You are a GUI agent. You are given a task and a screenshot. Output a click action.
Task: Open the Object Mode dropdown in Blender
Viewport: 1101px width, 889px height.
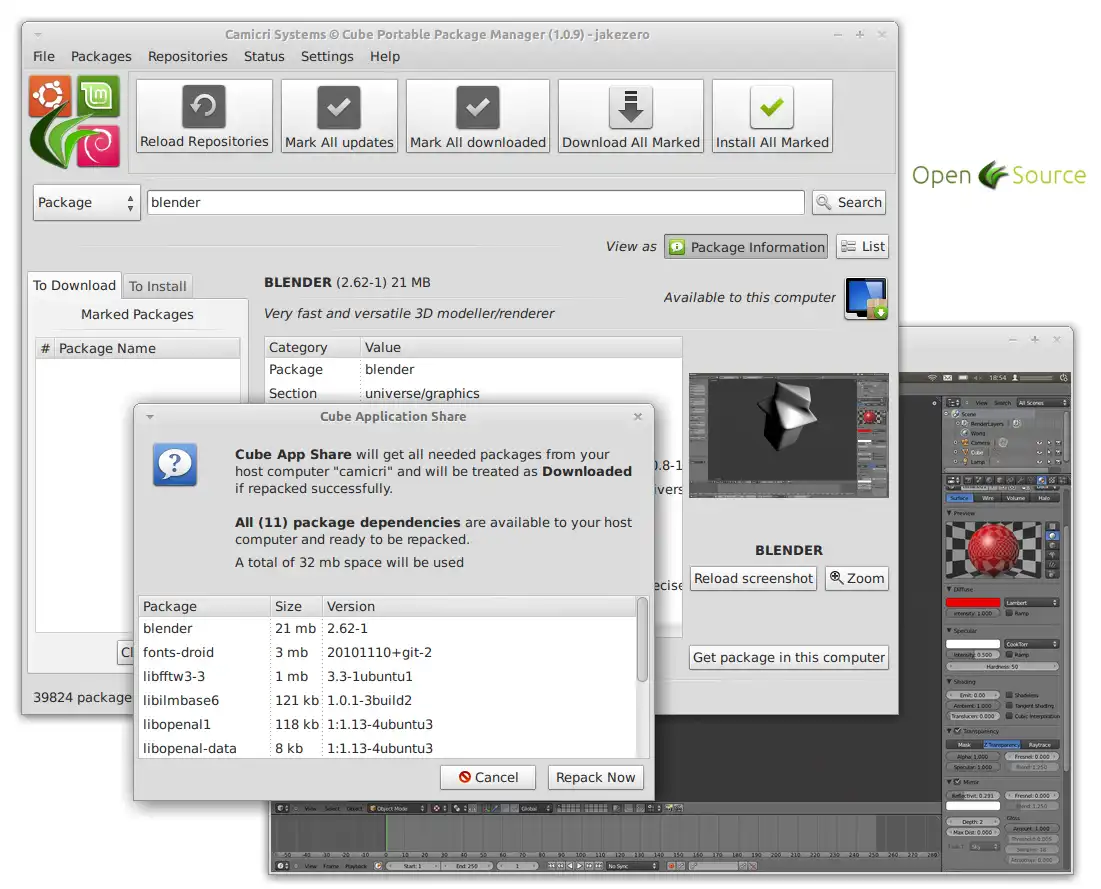[397, 808]
